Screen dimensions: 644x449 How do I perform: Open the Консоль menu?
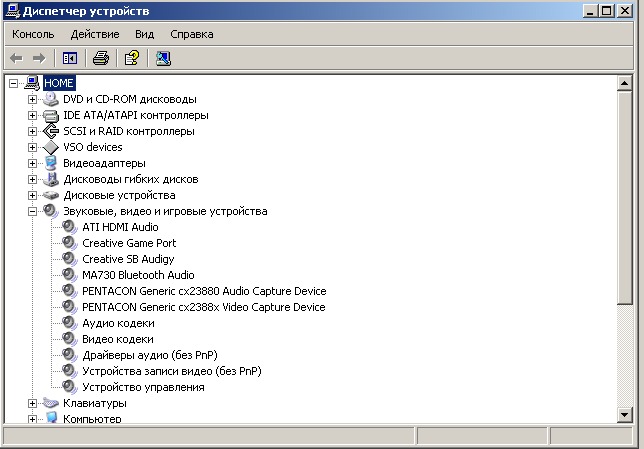click(33, 34)
